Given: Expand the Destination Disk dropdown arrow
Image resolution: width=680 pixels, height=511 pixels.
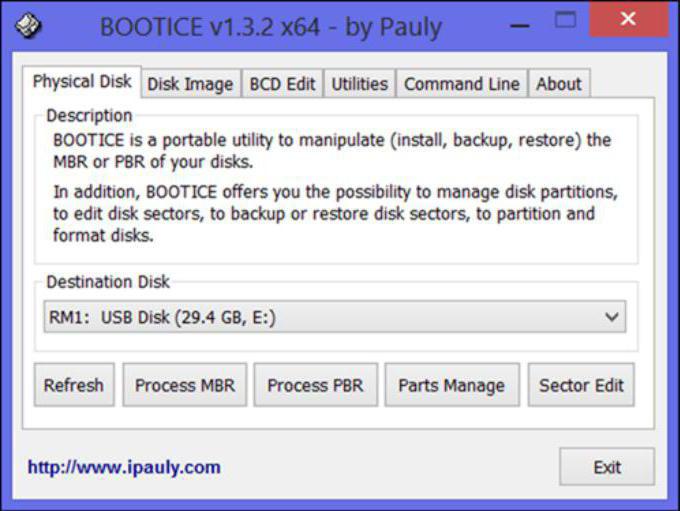Looking at the screenshot, I should (611, 317).
